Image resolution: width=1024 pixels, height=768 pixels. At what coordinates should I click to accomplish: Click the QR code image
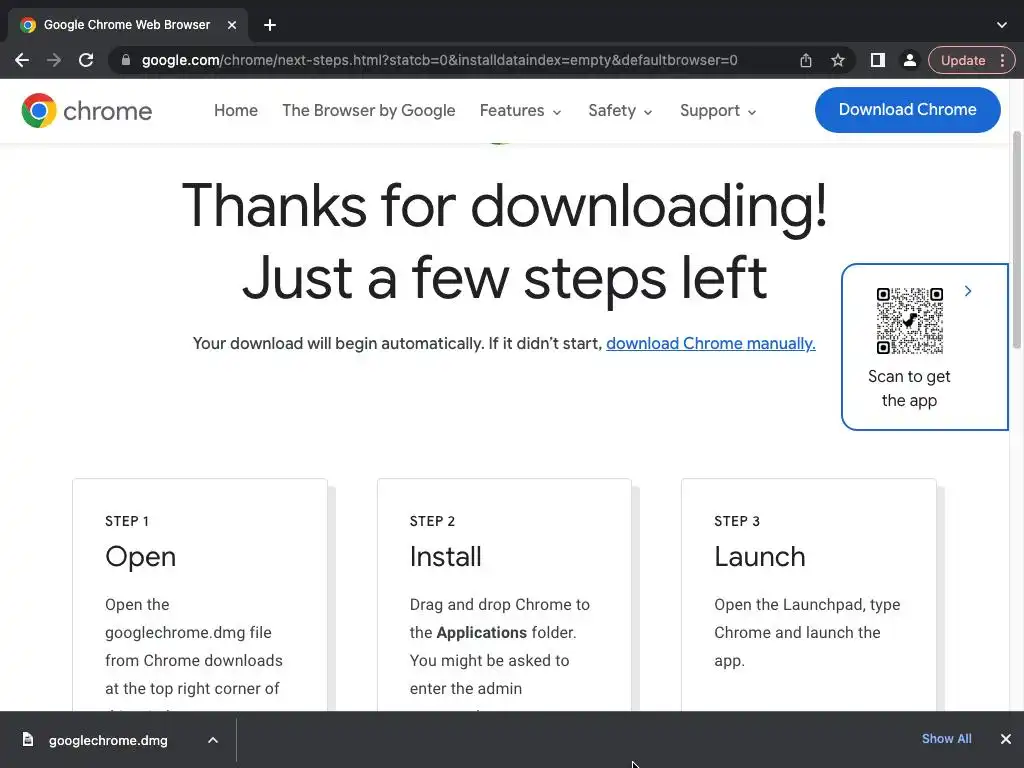[910, 321]
